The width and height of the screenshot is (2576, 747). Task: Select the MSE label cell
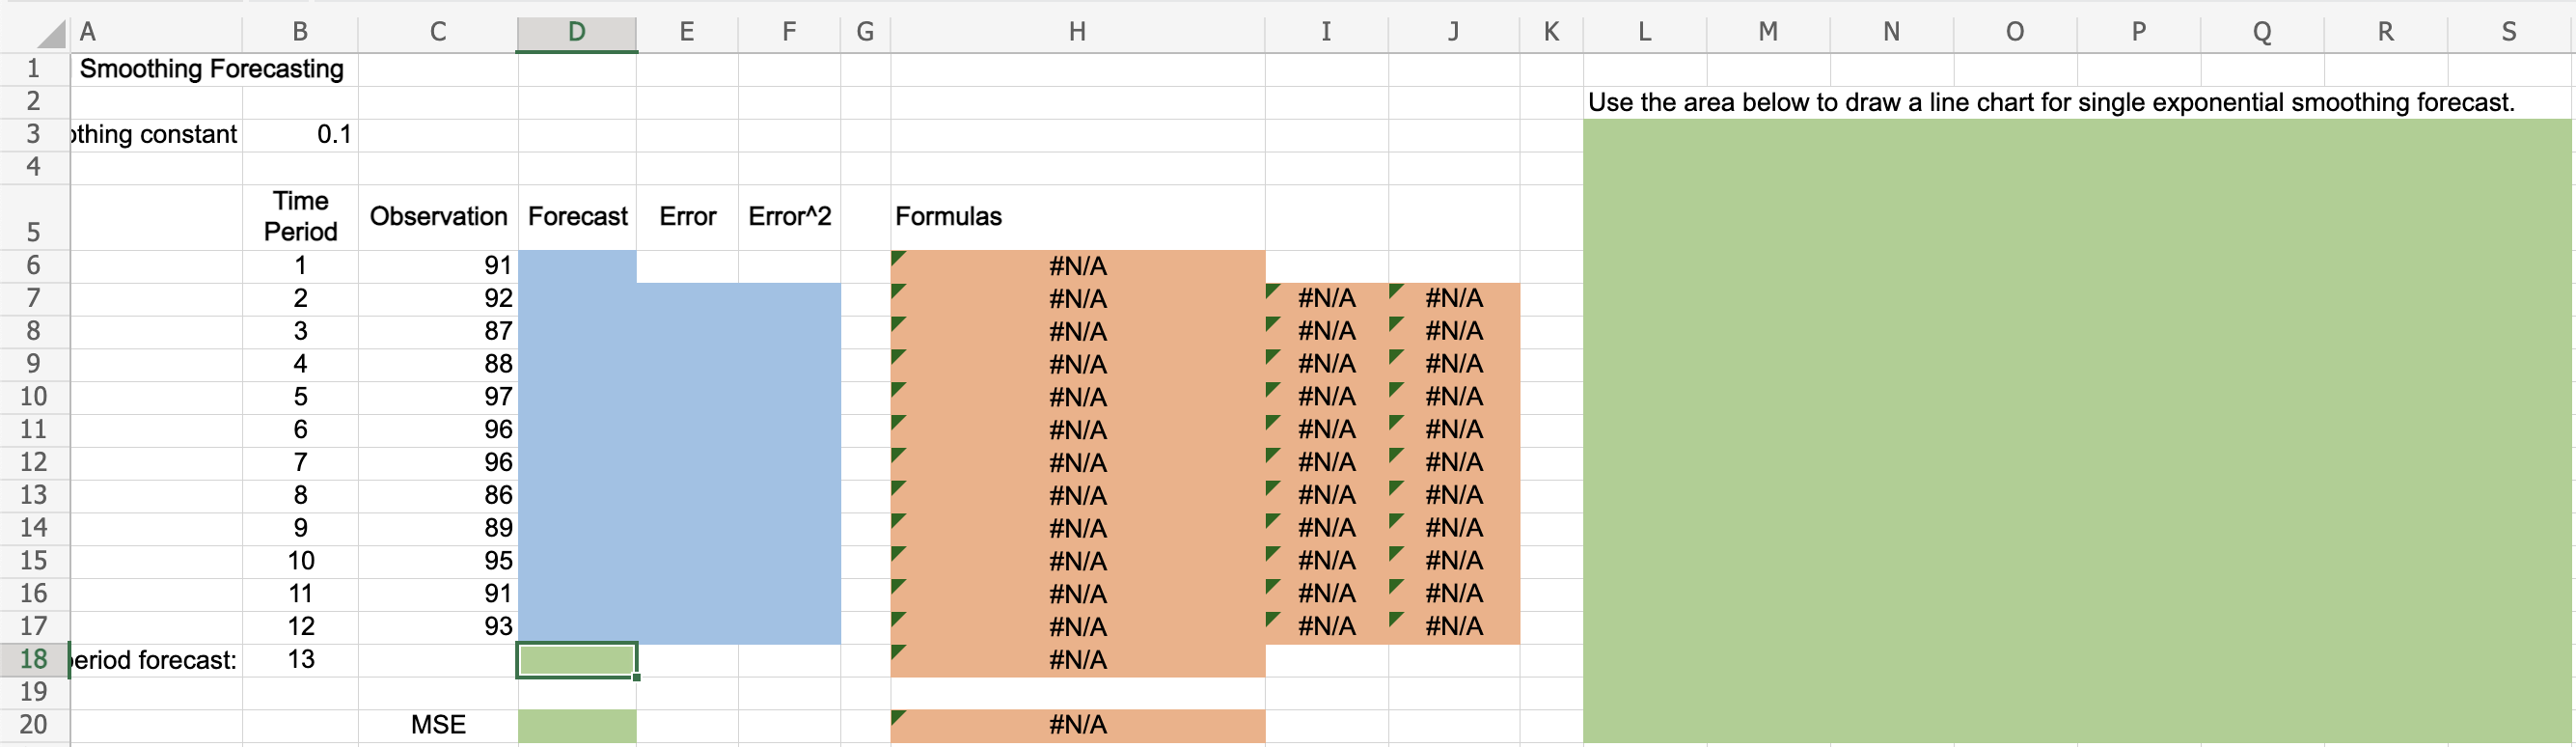click(438, 724)
